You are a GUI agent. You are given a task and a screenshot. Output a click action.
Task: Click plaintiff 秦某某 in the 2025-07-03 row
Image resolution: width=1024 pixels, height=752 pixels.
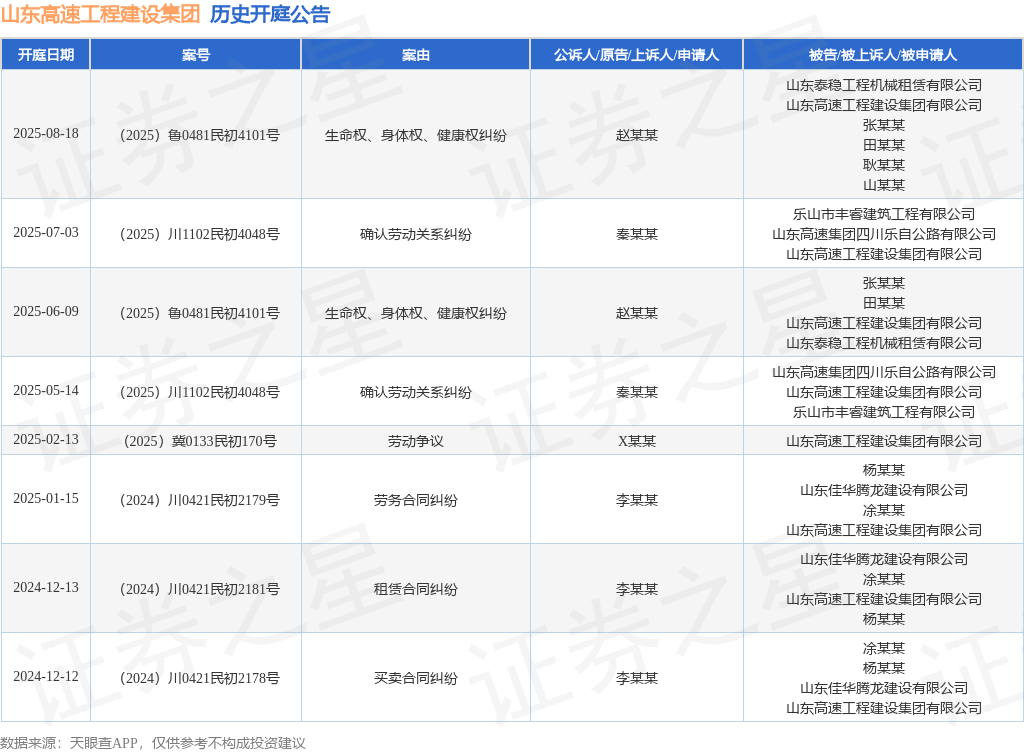point(637,234)
